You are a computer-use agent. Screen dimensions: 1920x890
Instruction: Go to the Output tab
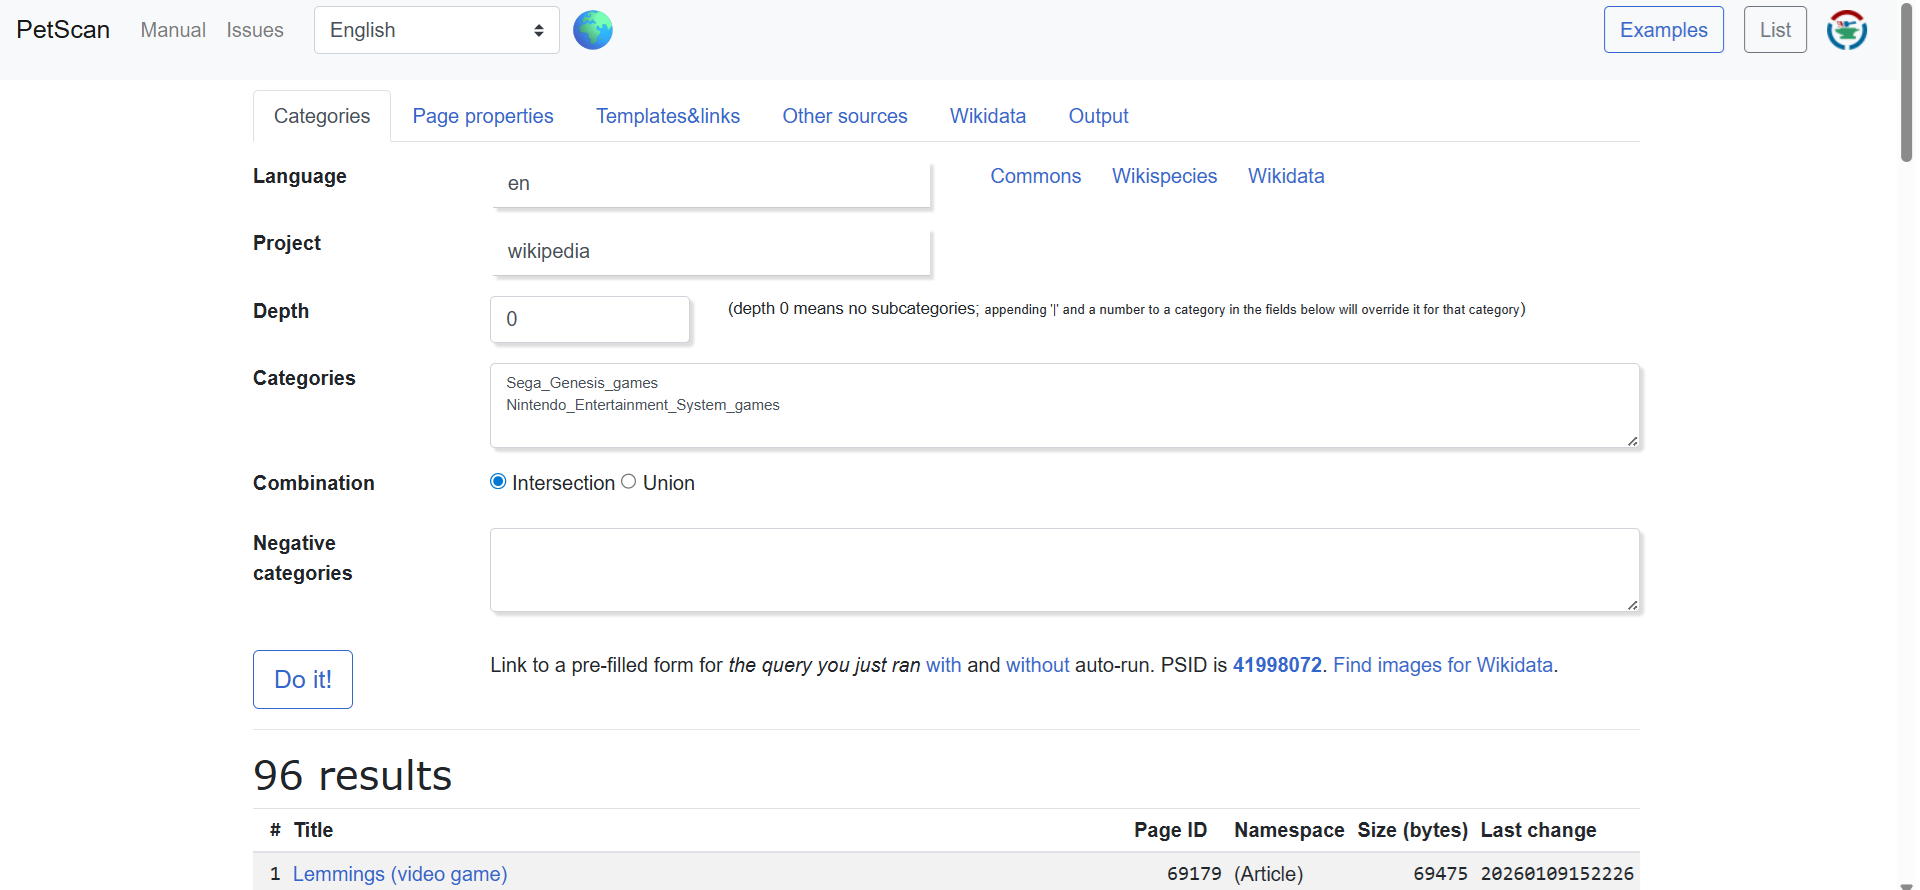tap(1098, 116)
